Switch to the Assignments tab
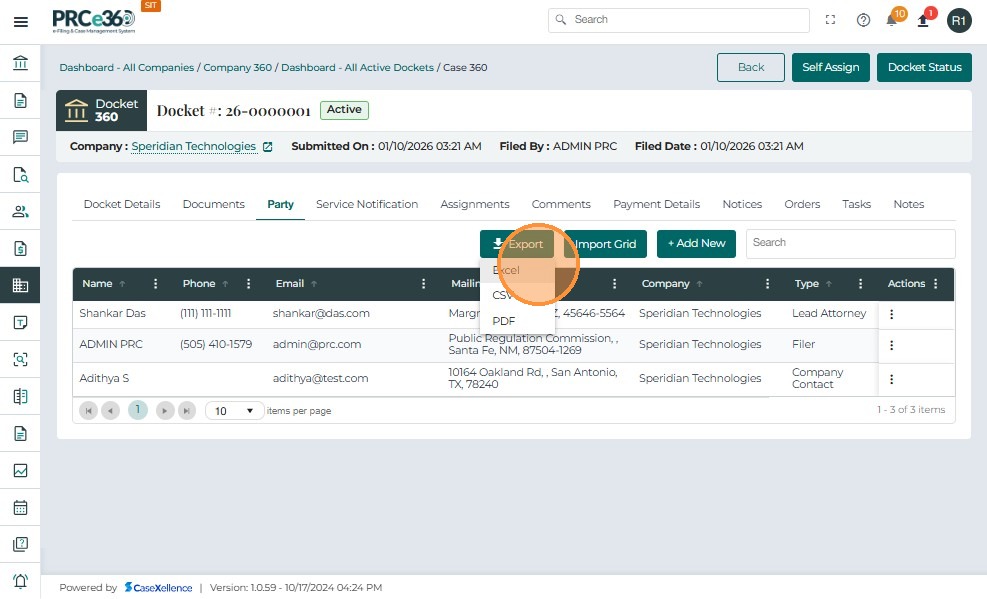 (x=475, y=204)
